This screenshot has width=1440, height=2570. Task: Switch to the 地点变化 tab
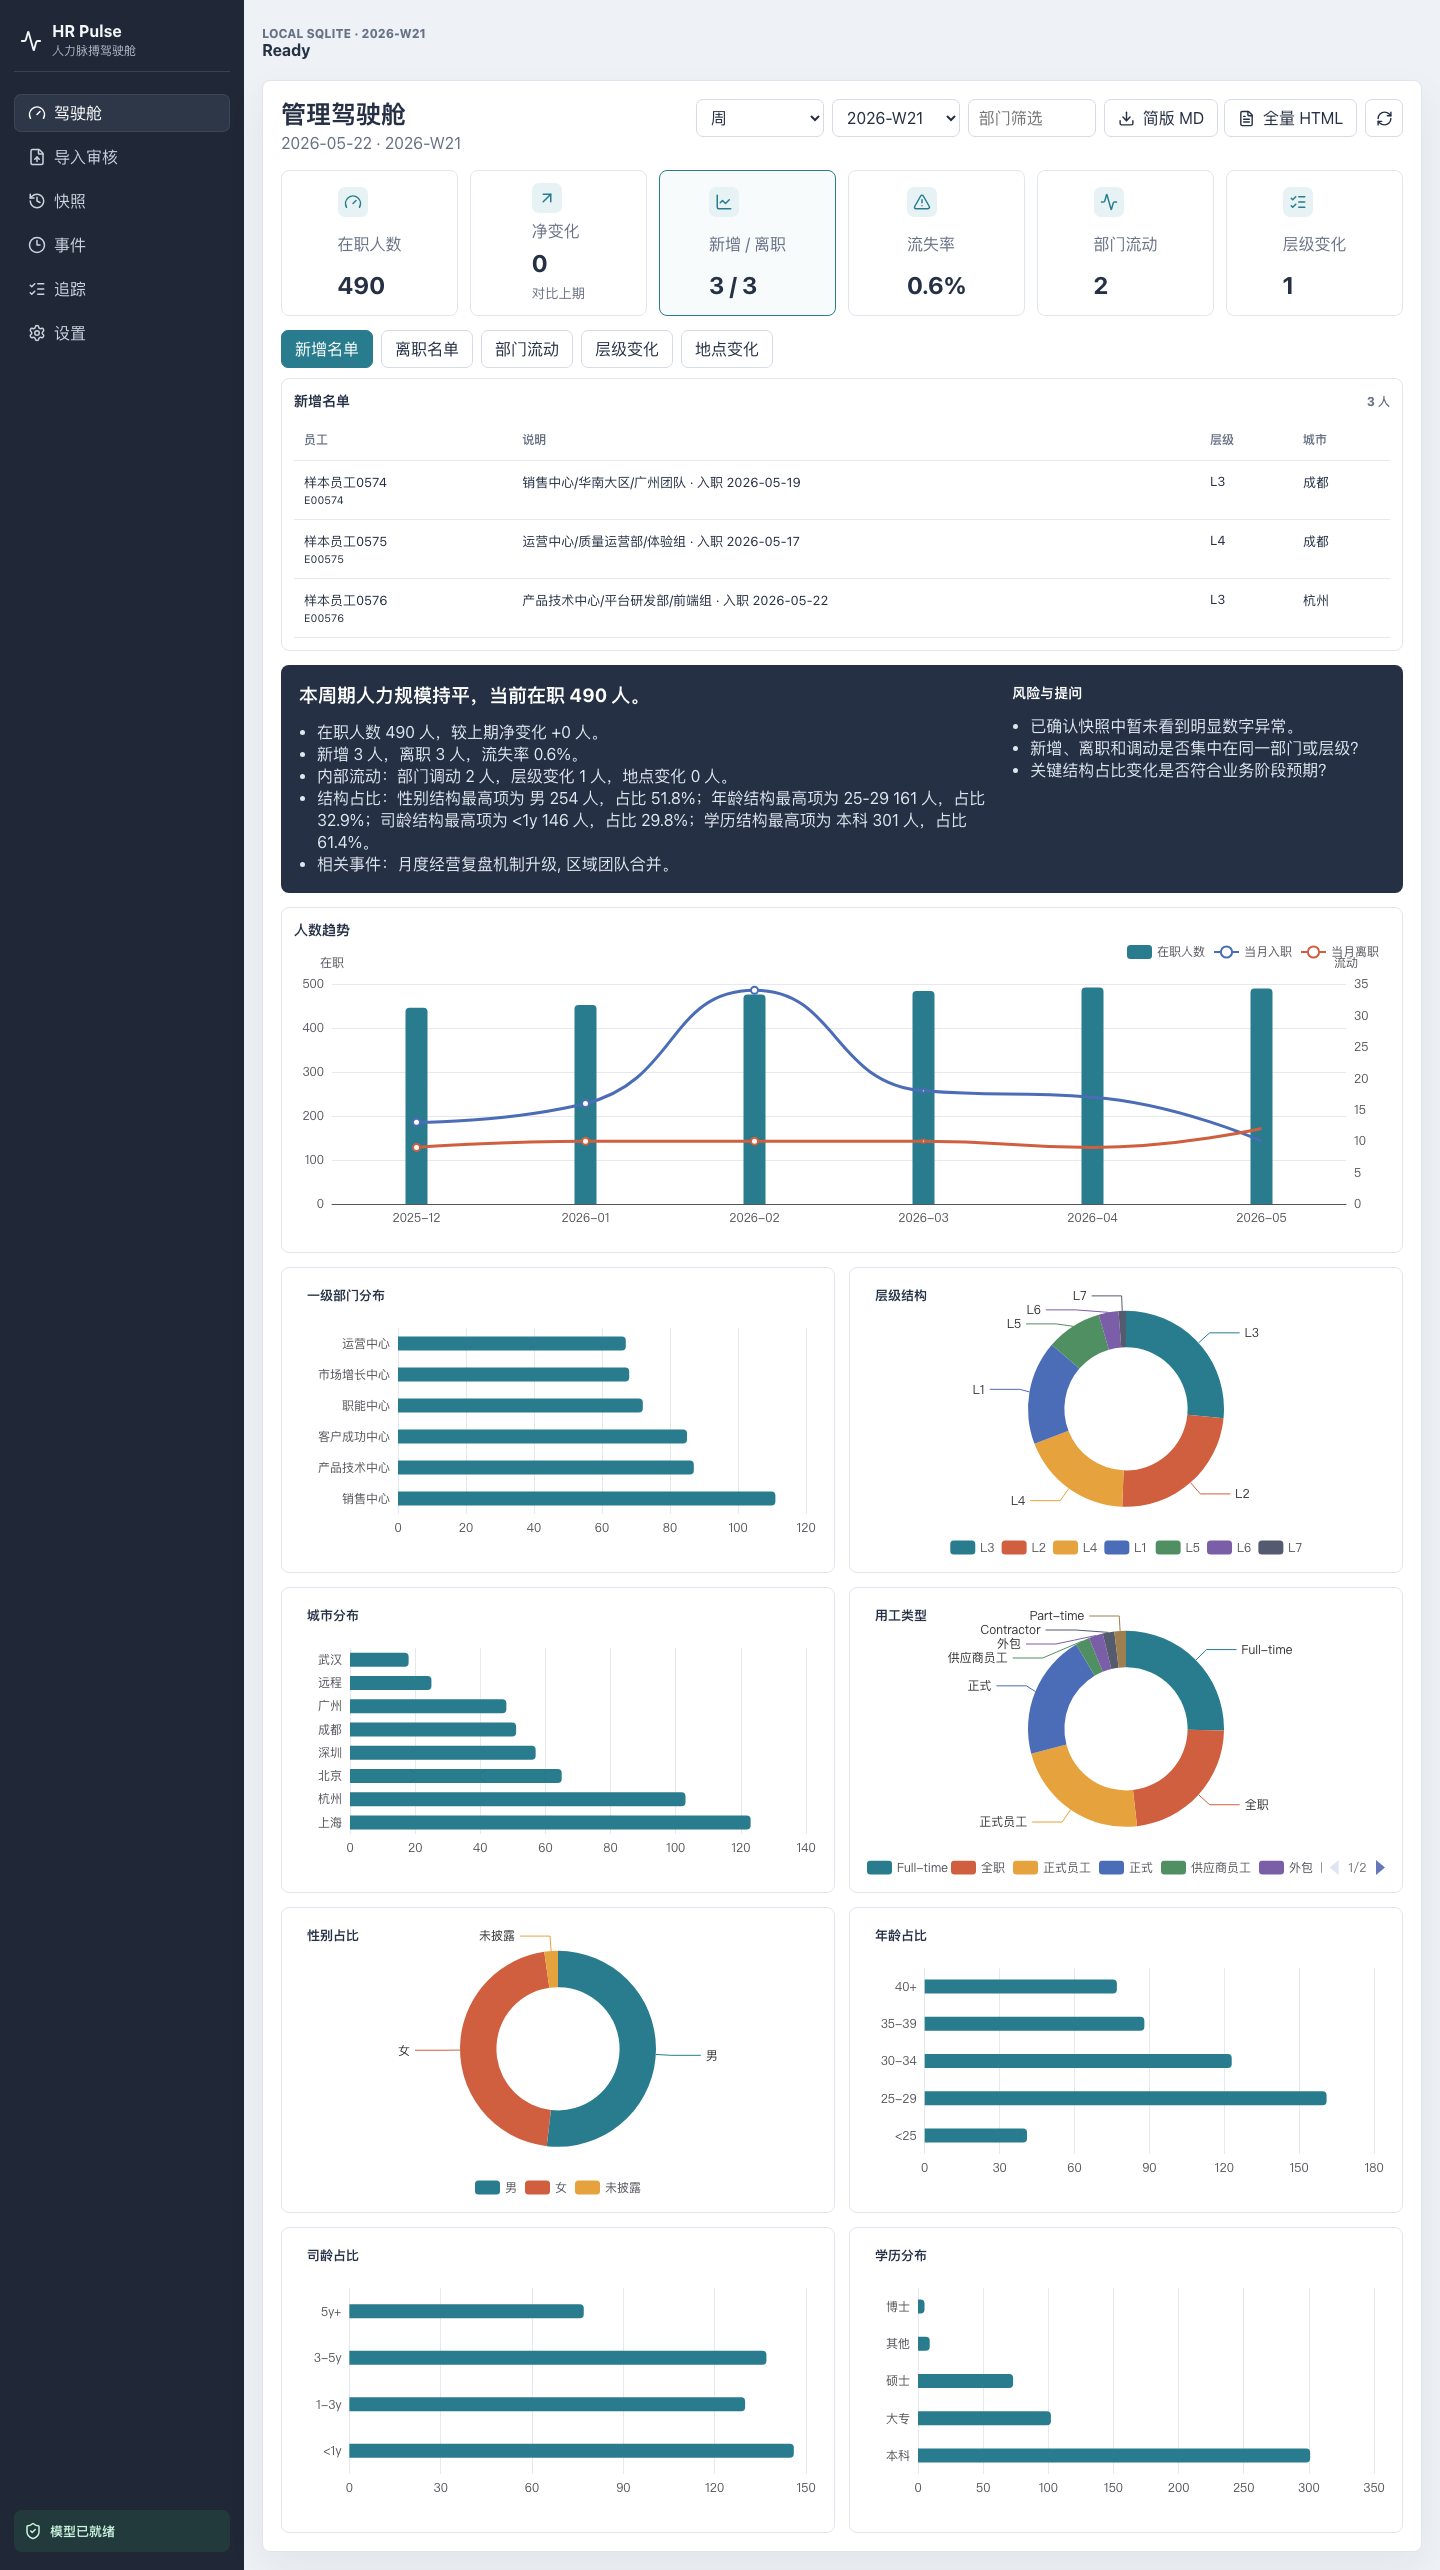coord(727,349)
